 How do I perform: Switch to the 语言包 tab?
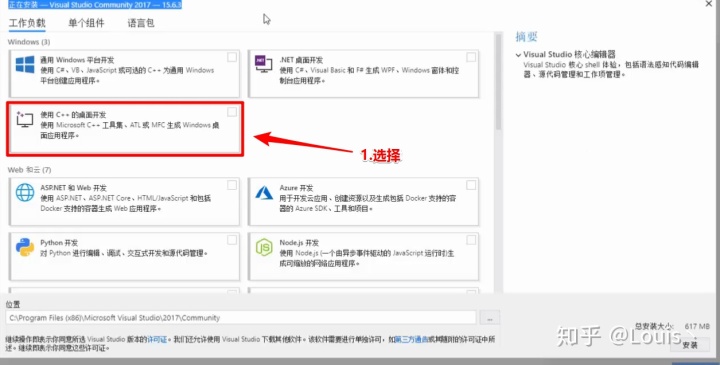(x=141, y=23)
